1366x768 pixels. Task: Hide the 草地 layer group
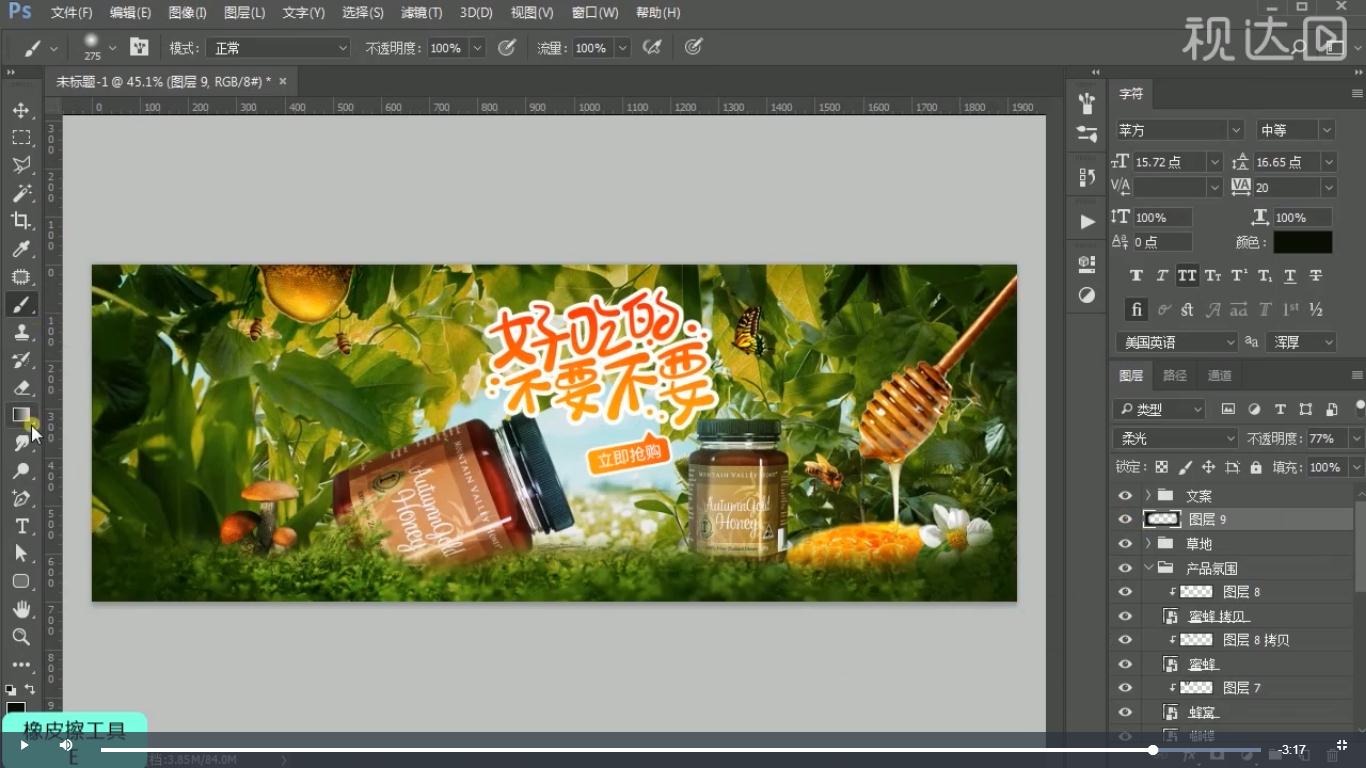[x=1125, y=544]
